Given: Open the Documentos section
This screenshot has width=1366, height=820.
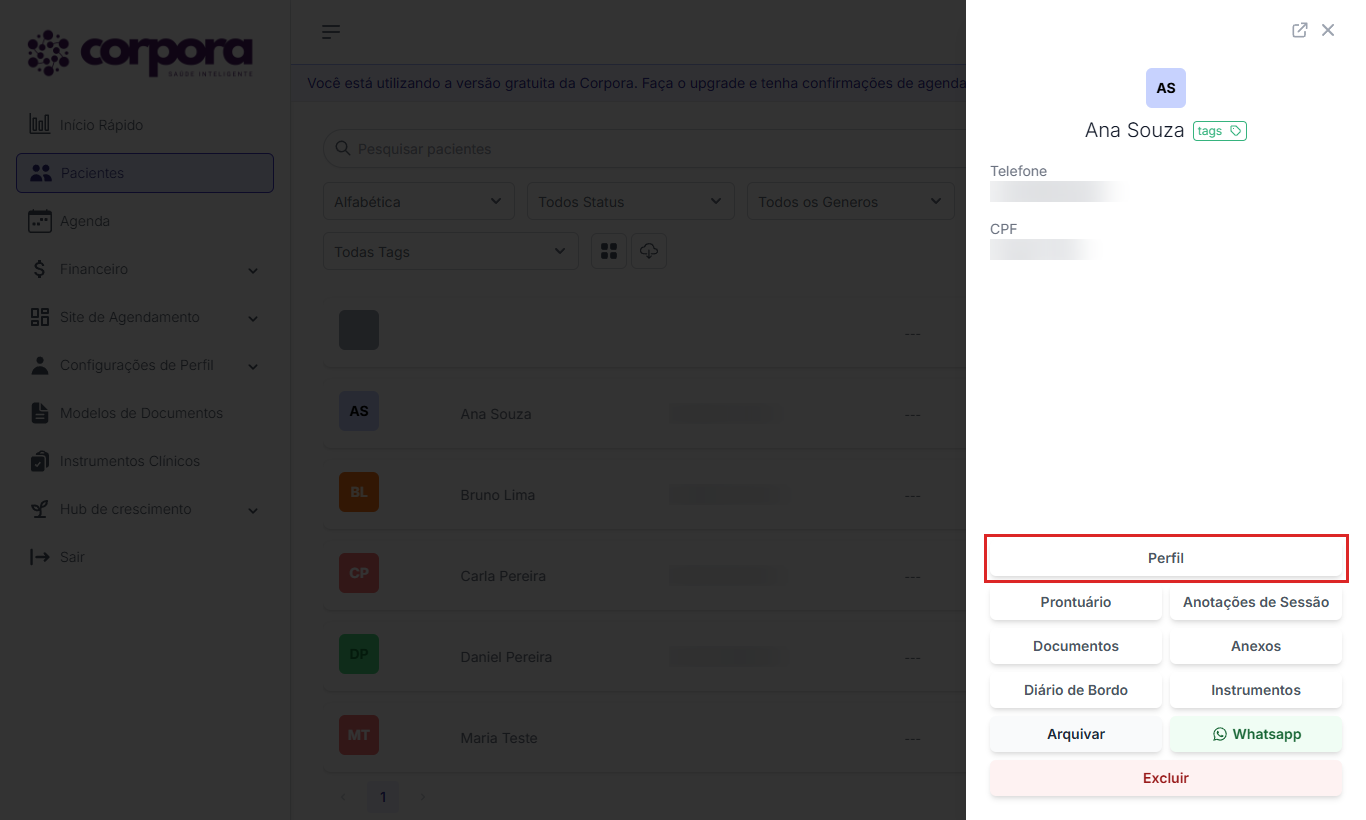Looking at the screenshot, I should (x=1076, y=646).
